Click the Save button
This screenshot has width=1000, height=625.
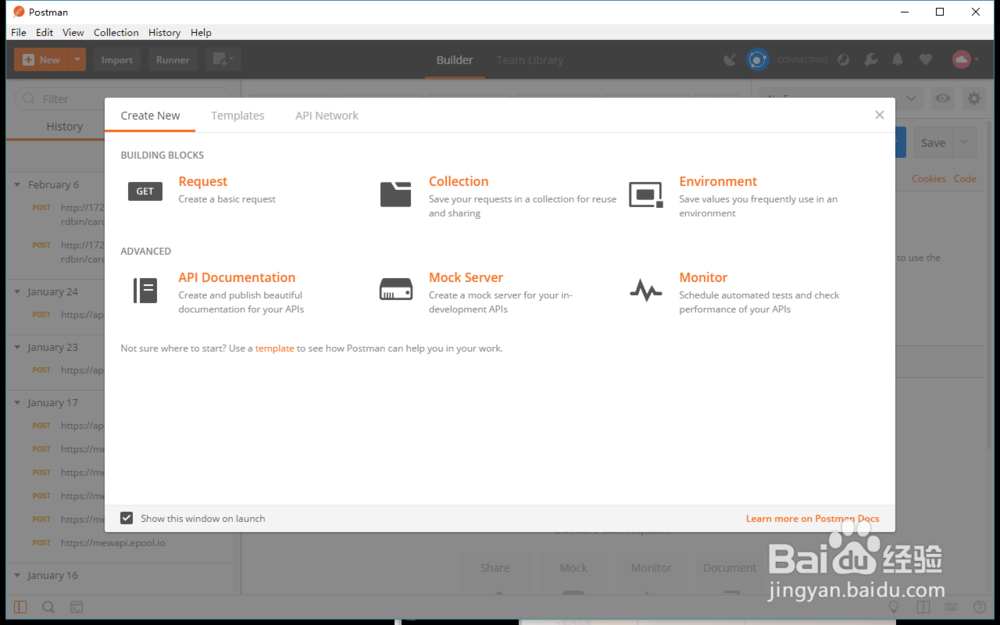[933, 143]
